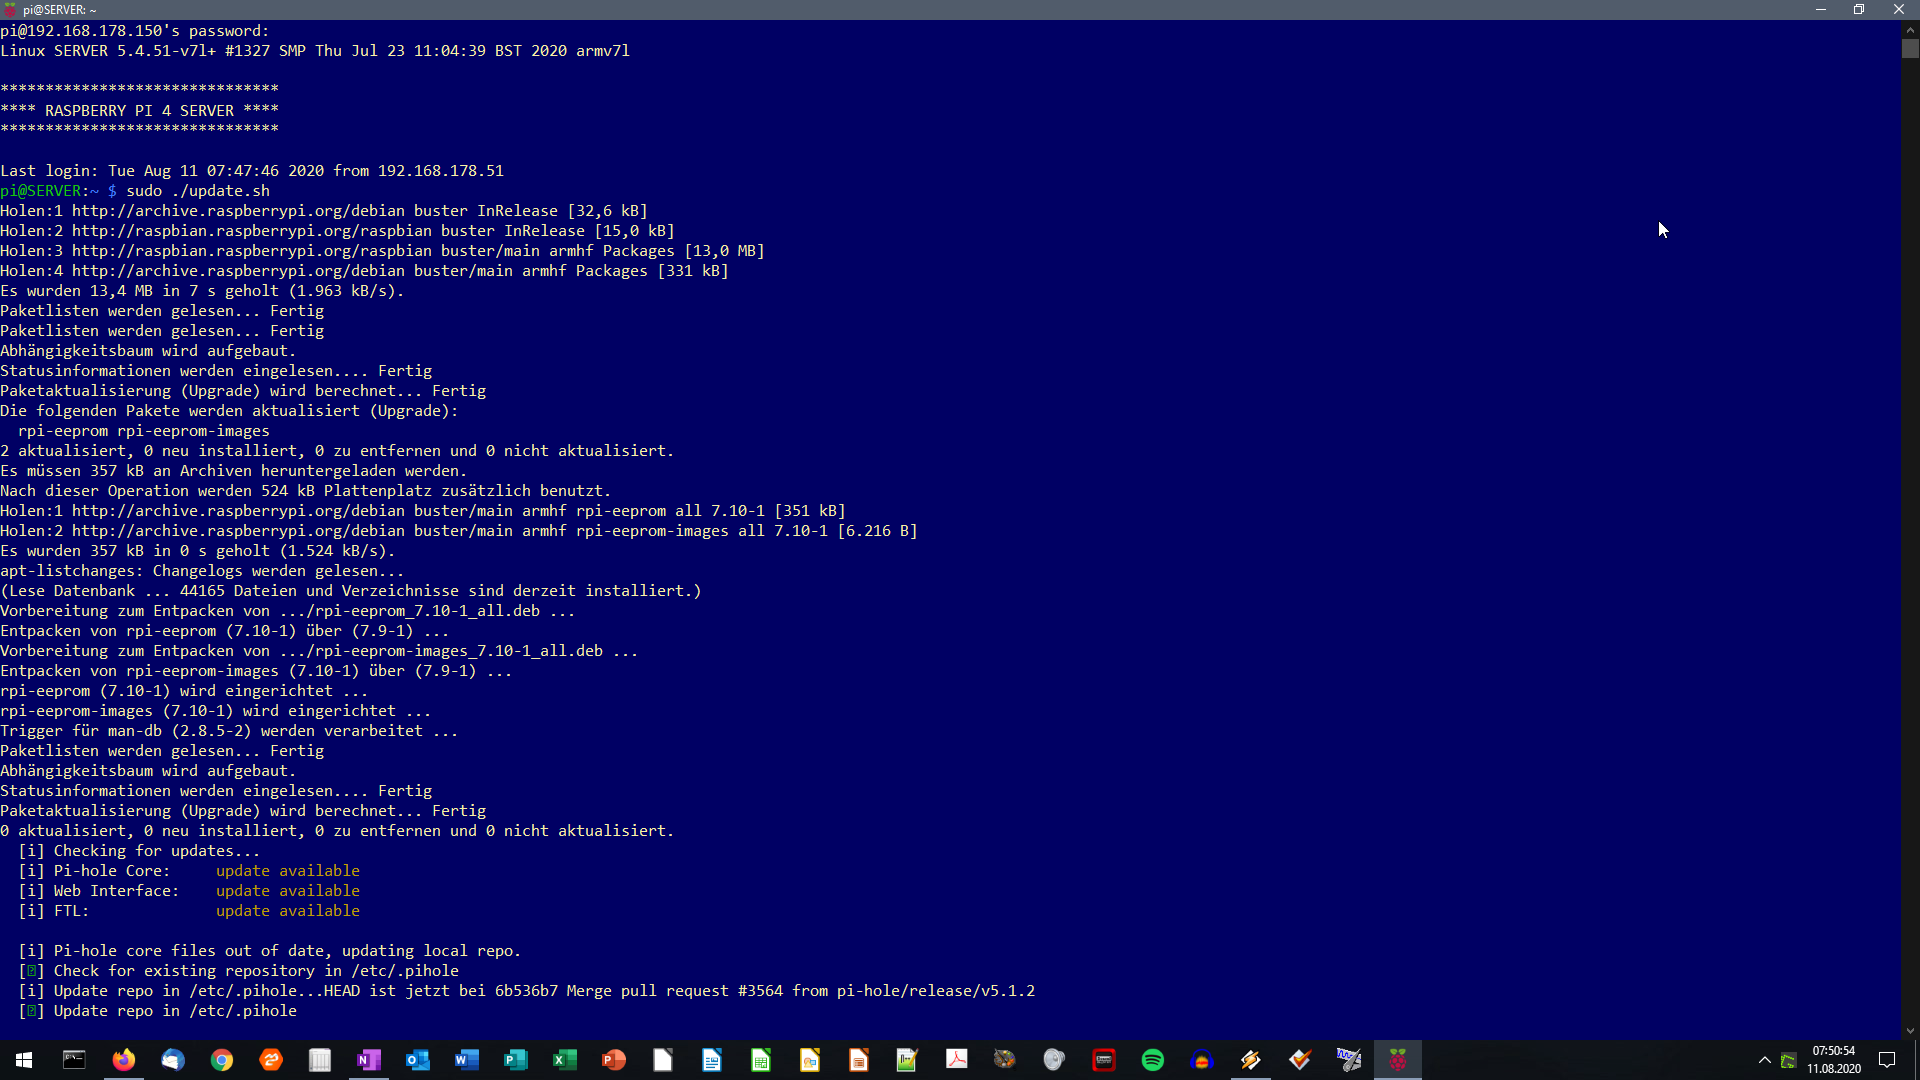The height and width of the screenshot is (1080, 1920).
Task: Open the Windows Start menu
Action: coord(24,1060)
